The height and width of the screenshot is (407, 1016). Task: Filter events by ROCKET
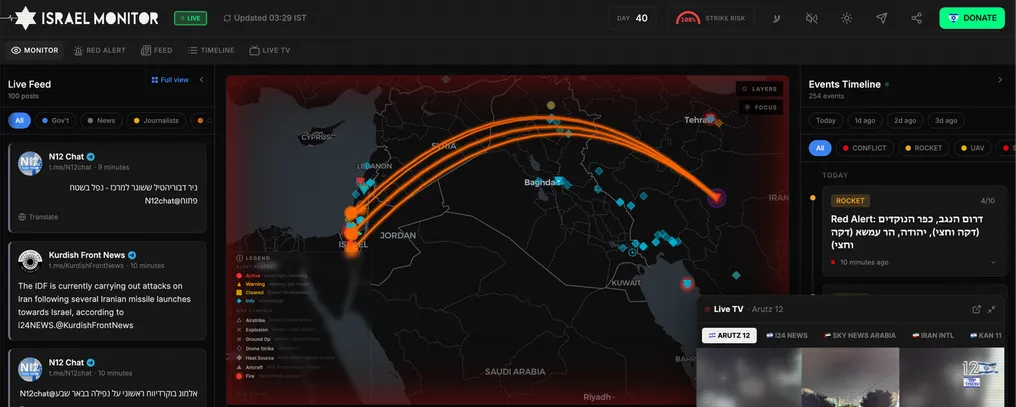924,148
